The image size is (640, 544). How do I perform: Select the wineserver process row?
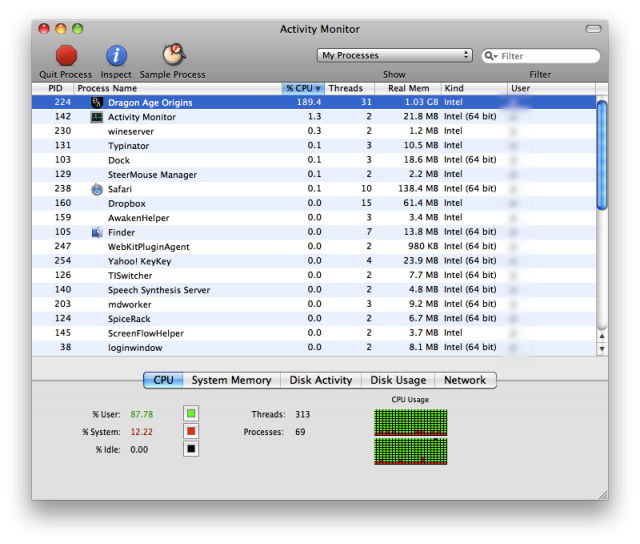[x=314, y=131]
